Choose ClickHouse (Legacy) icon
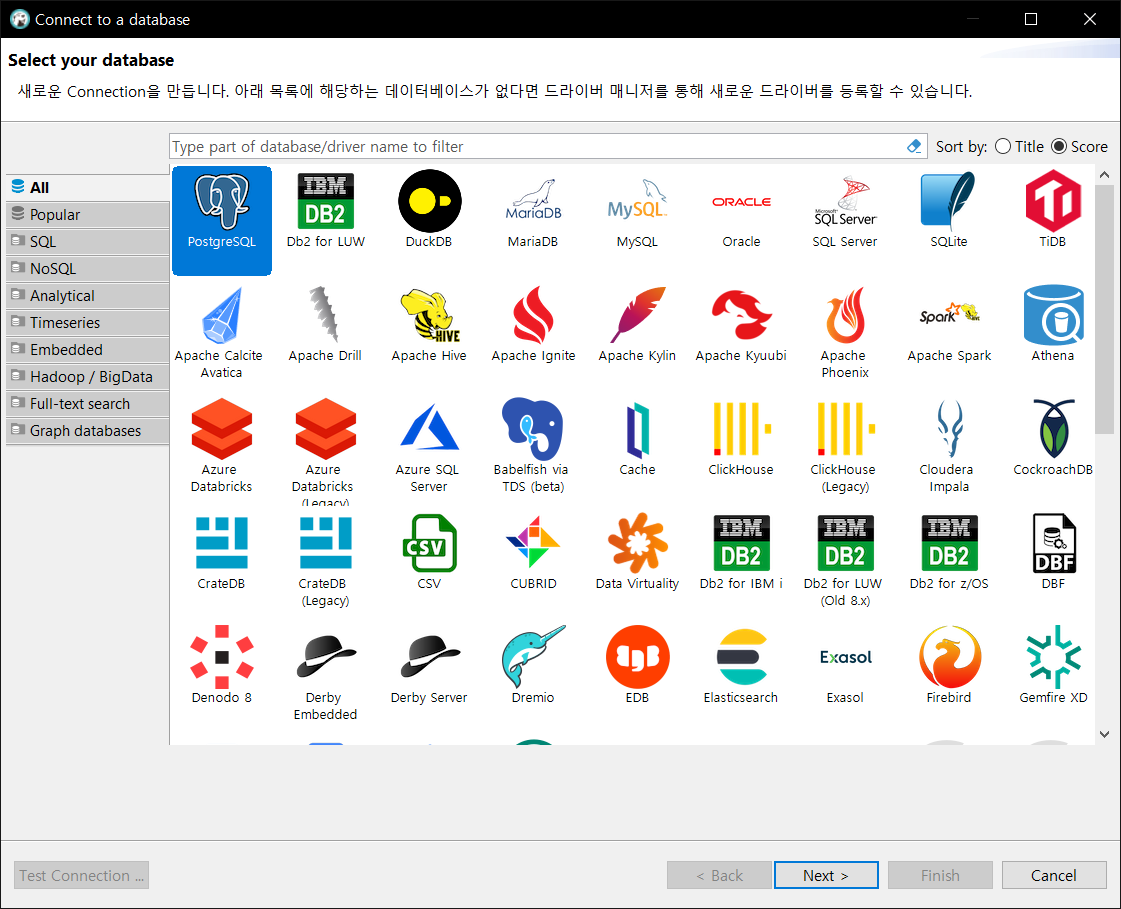The width and height of the screenshot is (1121, 909). pyautogui.click(x=845, y=429)
